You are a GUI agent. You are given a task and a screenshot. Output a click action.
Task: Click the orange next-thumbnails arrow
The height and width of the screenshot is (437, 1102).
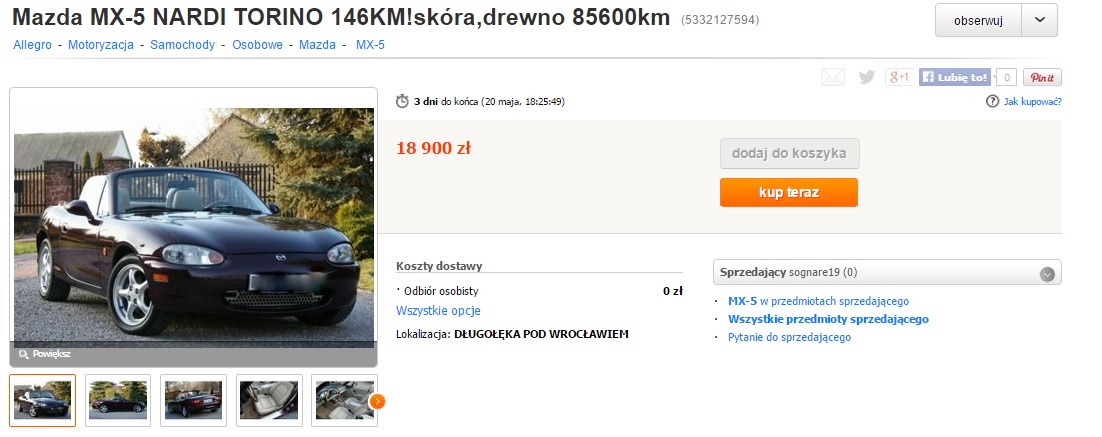[x=377, y=401]
